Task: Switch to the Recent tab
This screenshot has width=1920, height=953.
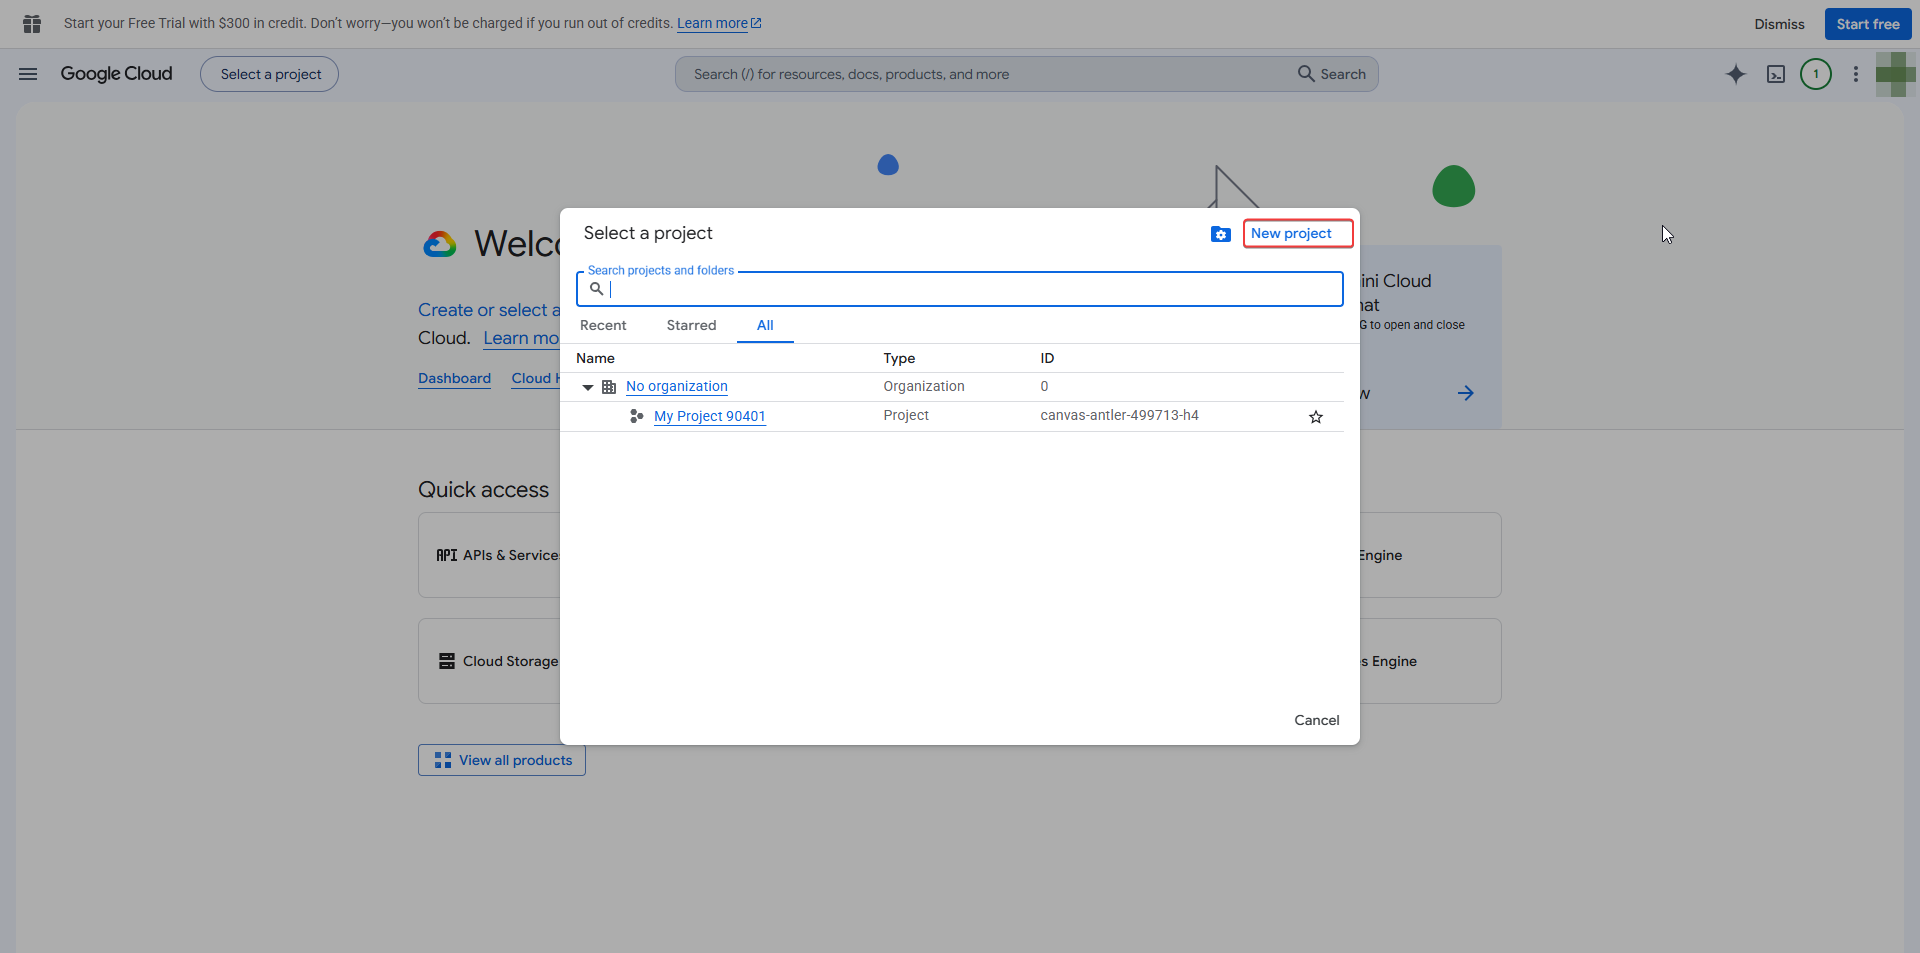Action: [603, 325]
